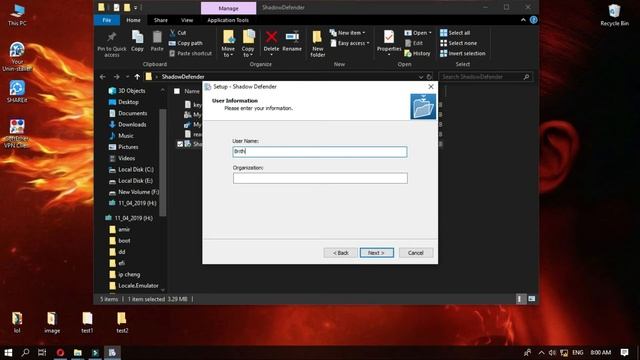Click the Cut scissors icon
Image resolution: width=640 pixels, height=360 pixels.
[172, 33]
